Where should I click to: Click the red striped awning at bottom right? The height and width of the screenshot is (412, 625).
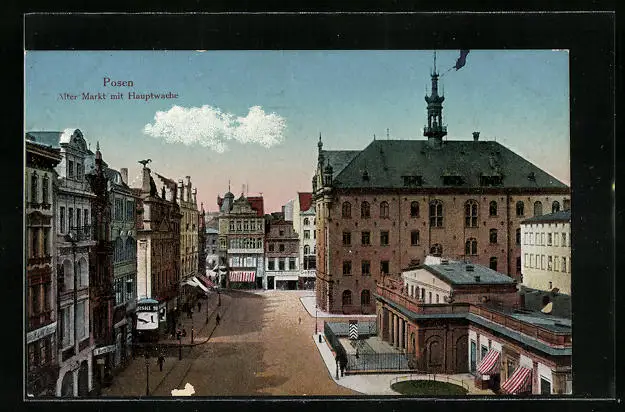click(x=516, y=380)
